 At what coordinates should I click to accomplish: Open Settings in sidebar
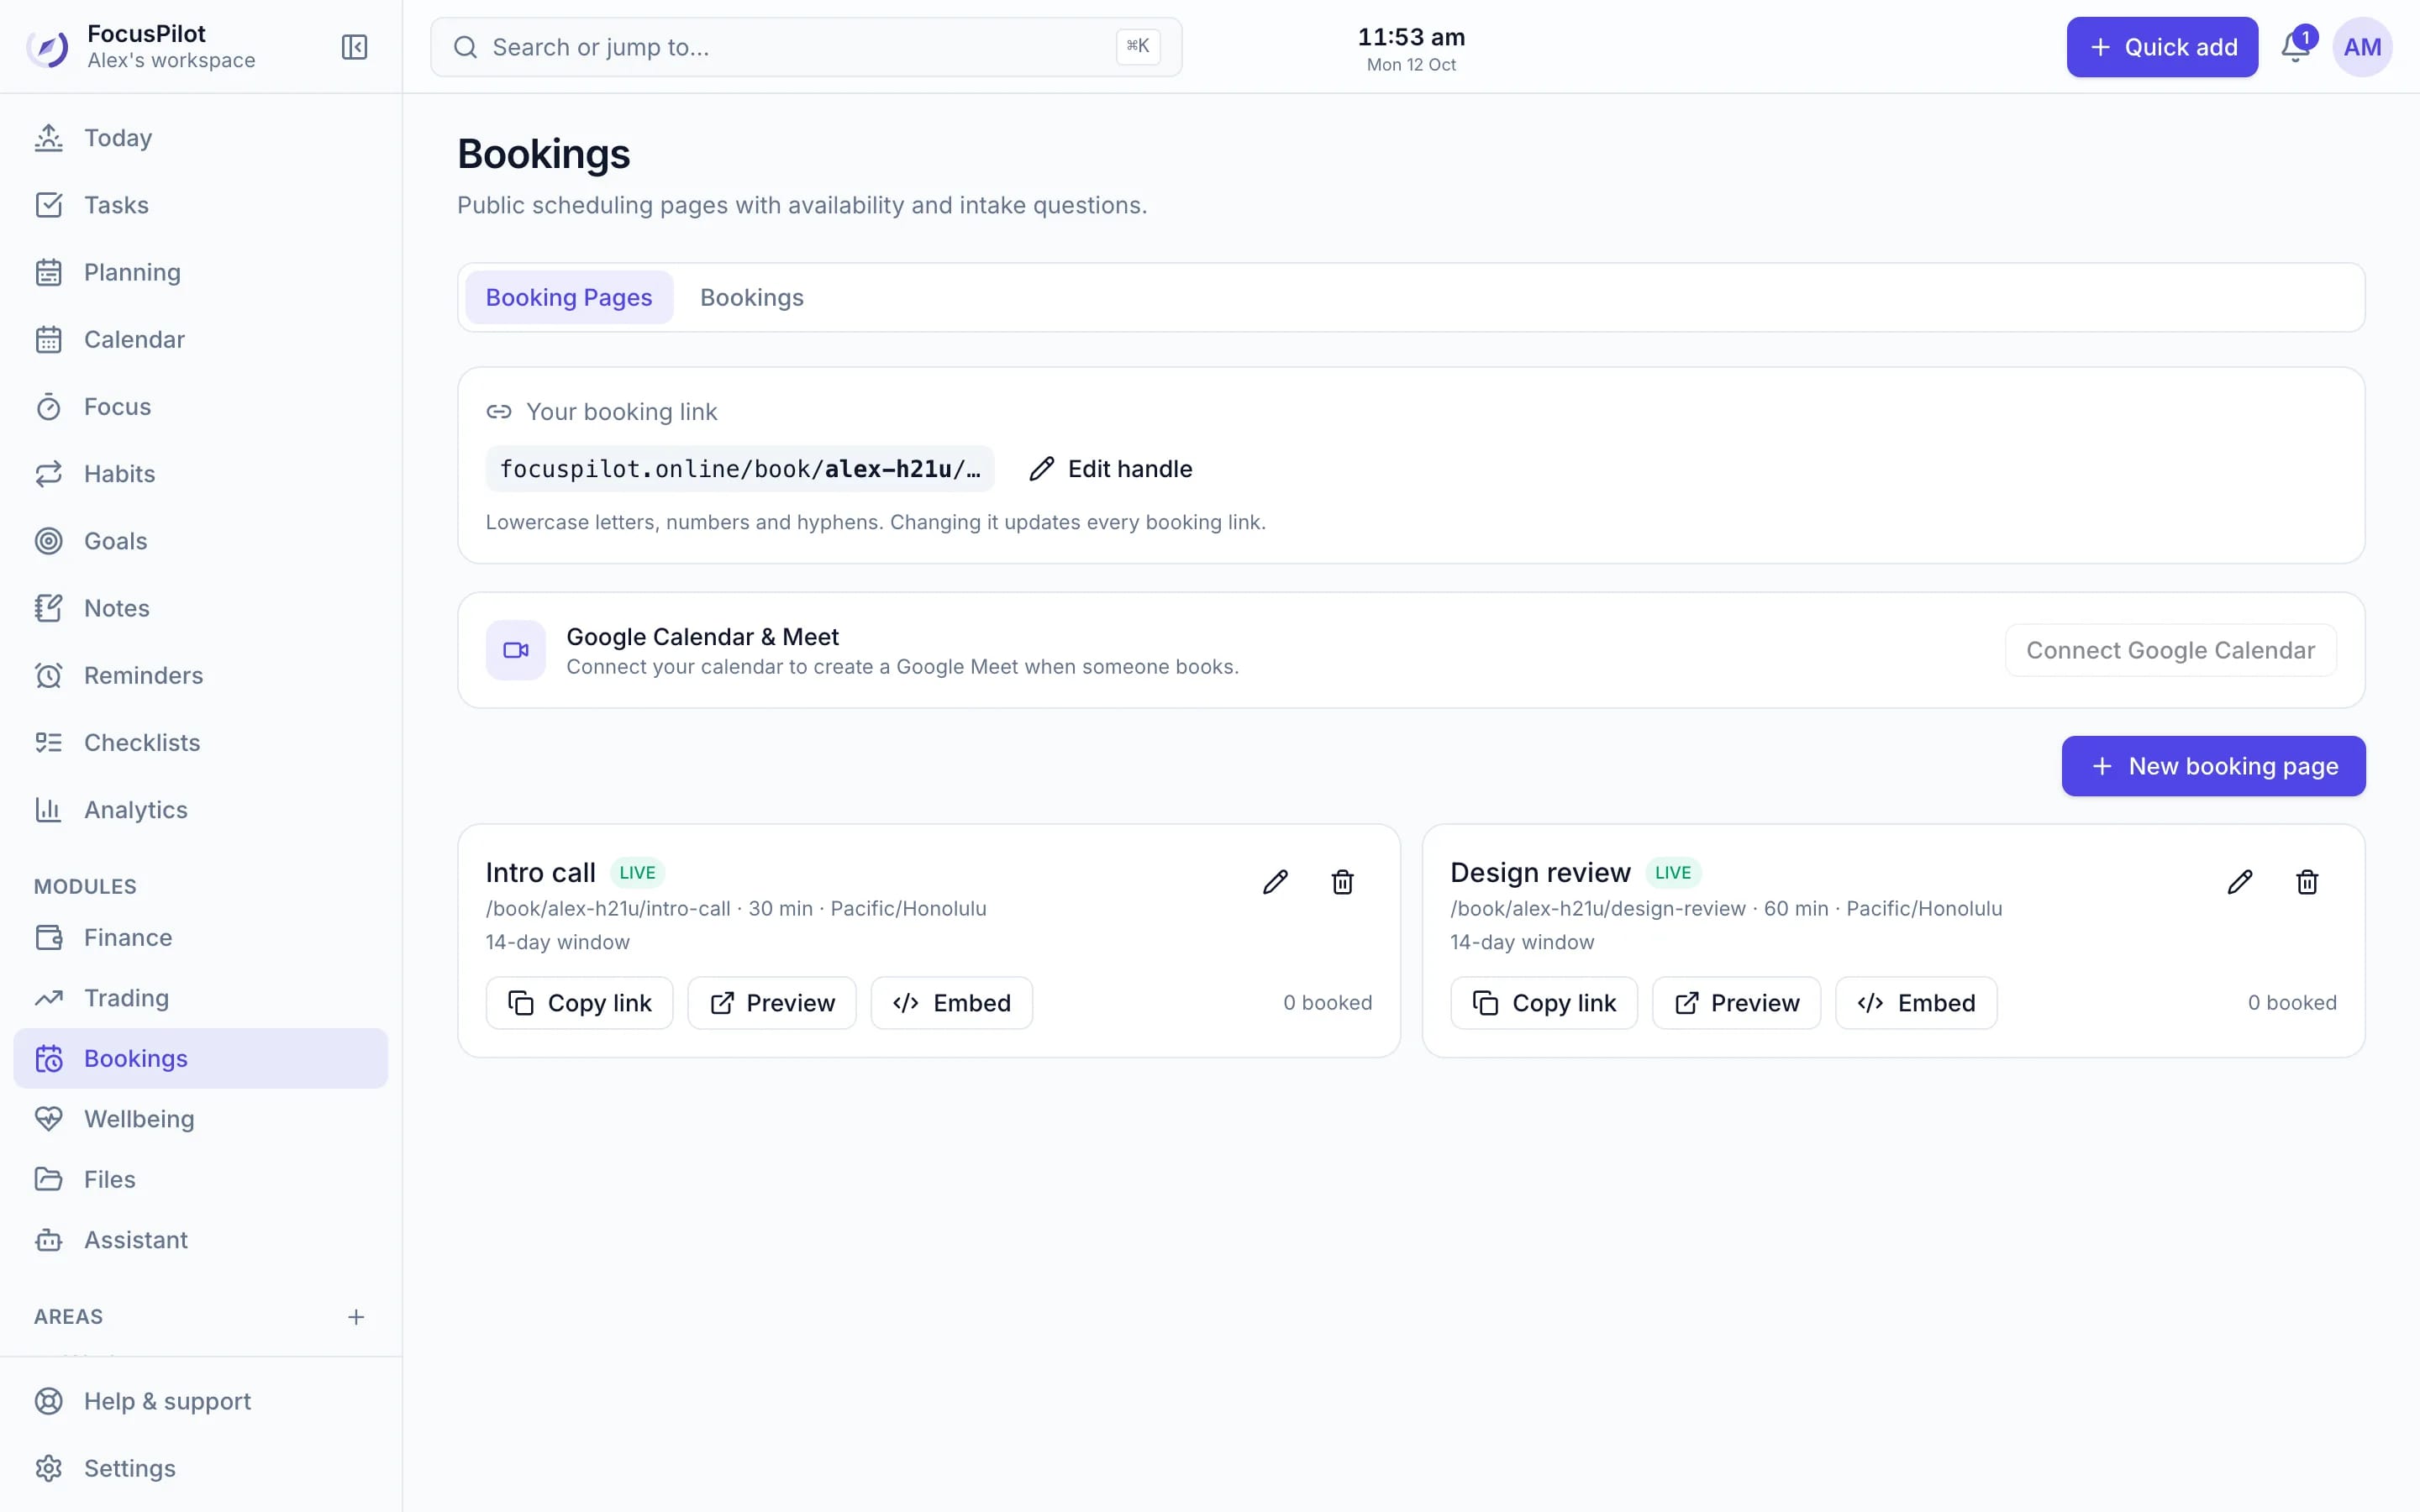tap(200, 1468)
